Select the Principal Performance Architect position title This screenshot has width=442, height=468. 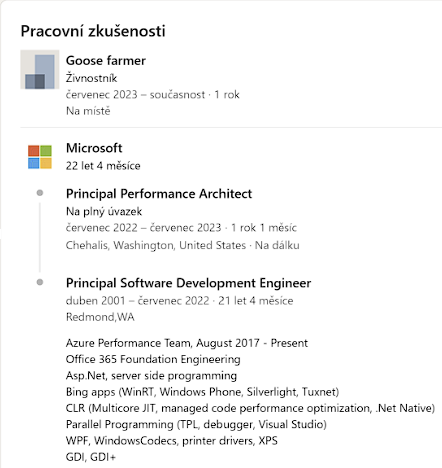[159, 194]
